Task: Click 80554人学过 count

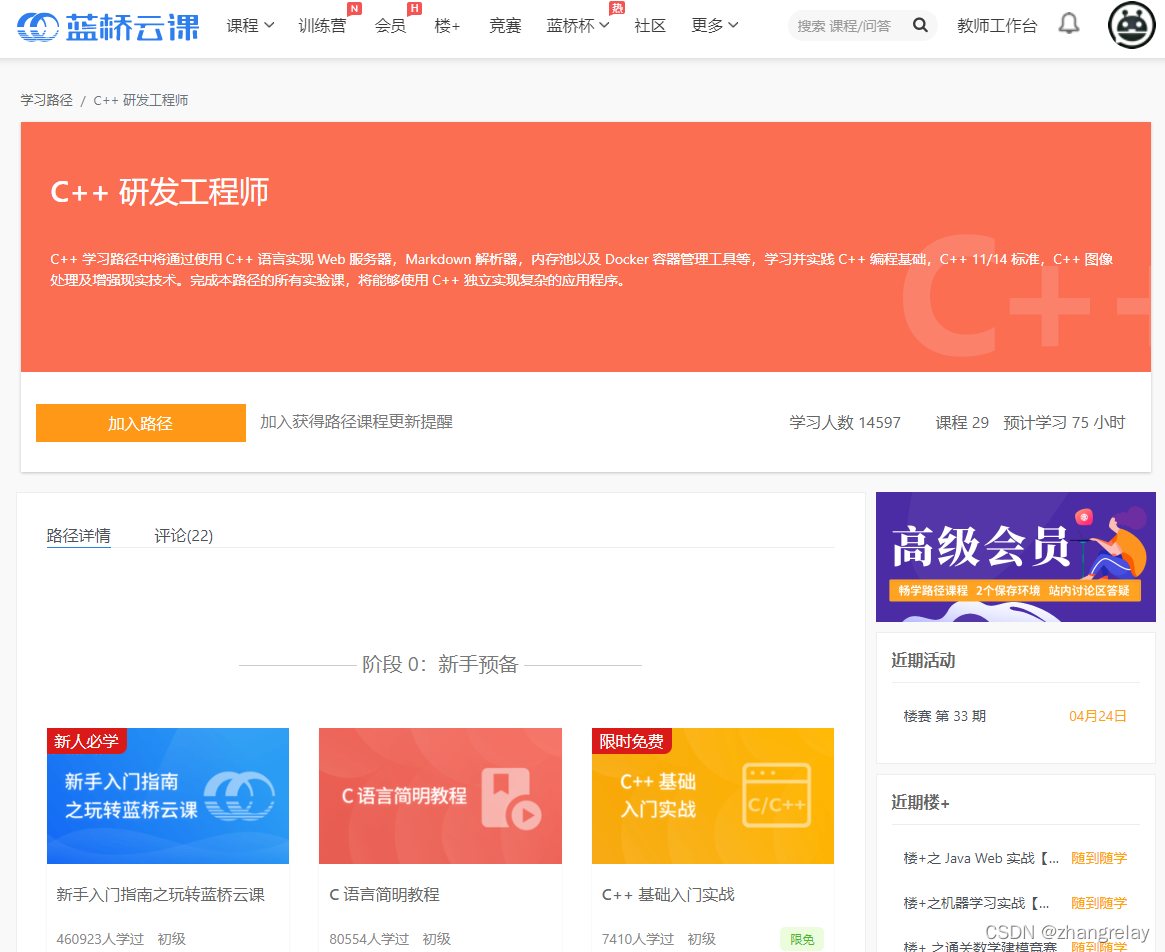Action: [x=369, y=939]
